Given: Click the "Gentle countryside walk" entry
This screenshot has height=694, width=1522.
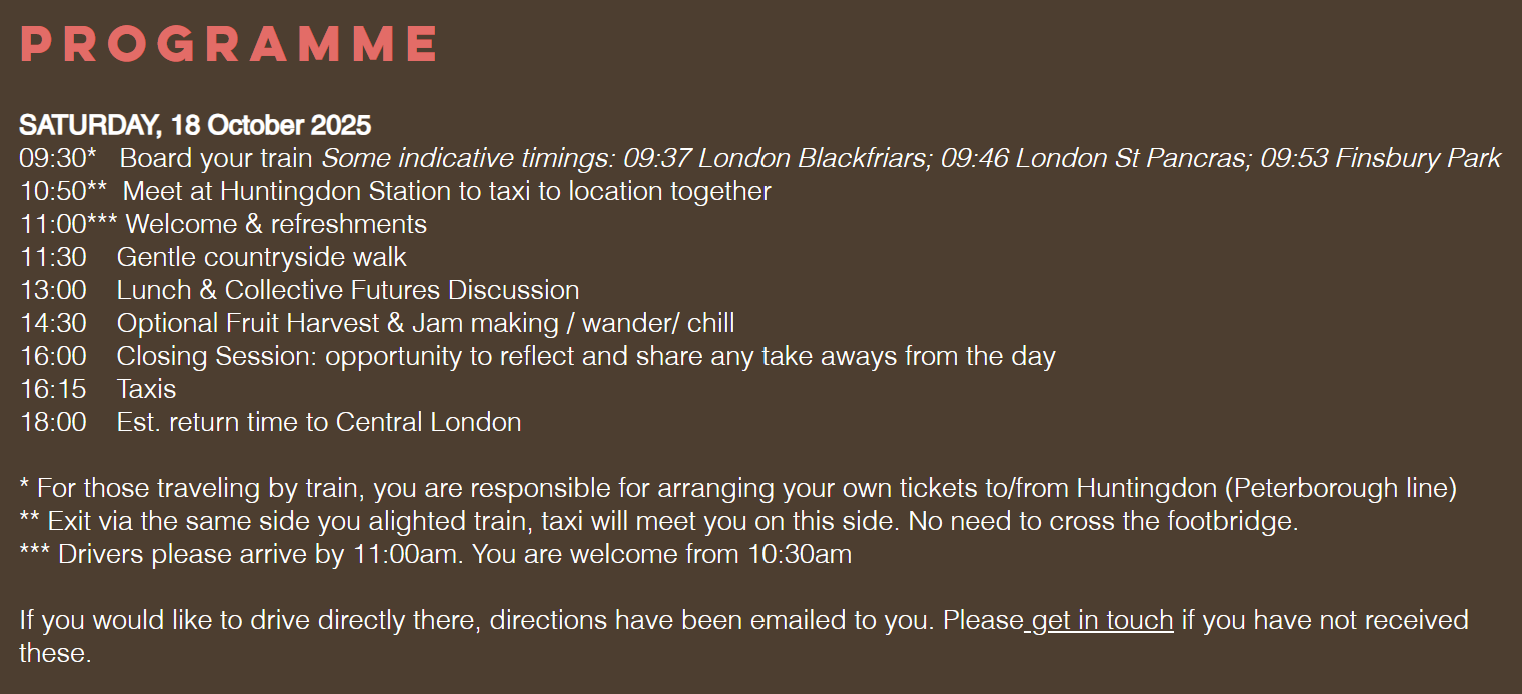Looking at the screenshot, I should coord(261,257).
